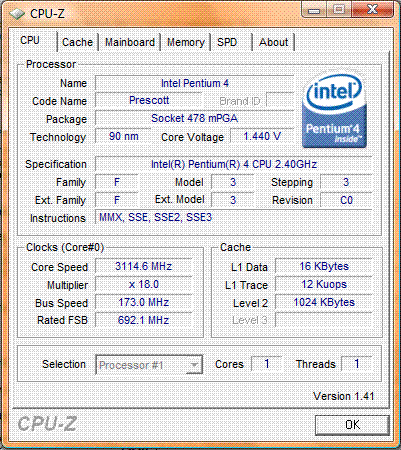The width and height of the screenshot is (401, 450).
Task: Click the Core Speed value field
Action: (x=144, y=266)
